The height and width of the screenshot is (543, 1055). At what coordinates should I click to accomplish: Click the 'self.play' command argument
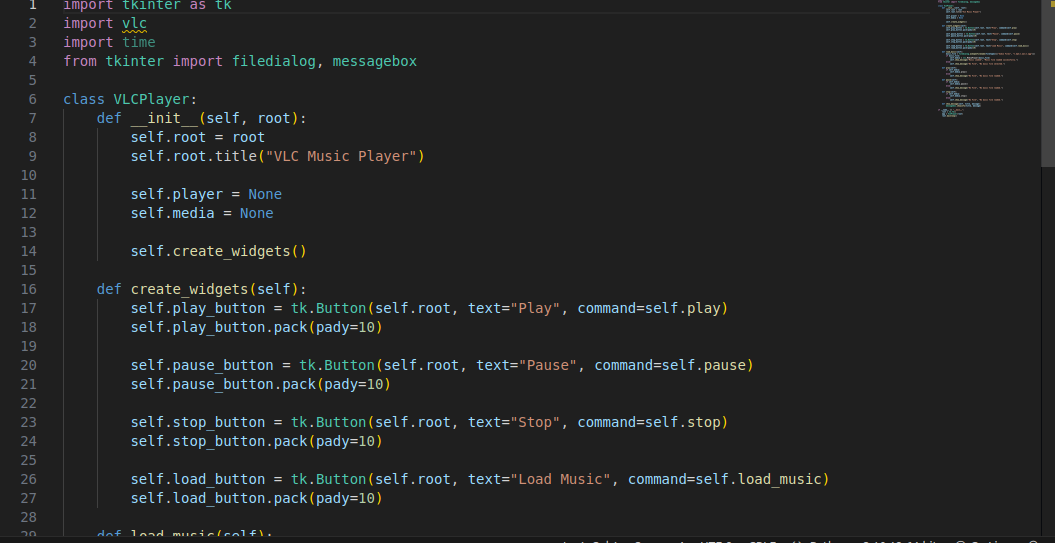[x=683, y=308]
